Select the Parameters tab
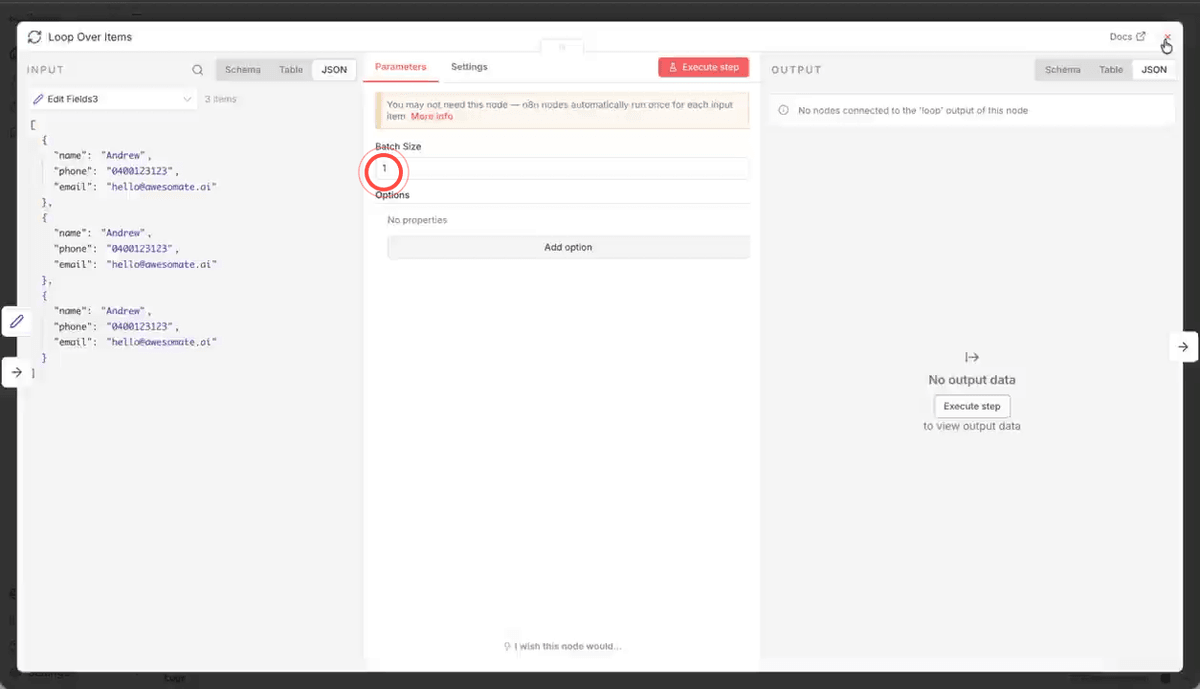Screen dimensions: 1200x689 click(400, 67)
